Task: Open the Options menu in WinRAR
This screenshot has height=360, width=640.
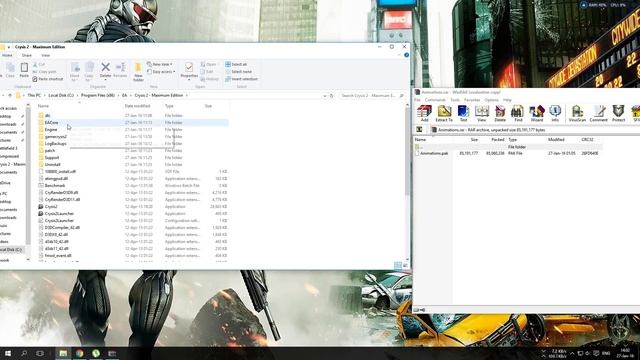Action: [x=492, y=100]
